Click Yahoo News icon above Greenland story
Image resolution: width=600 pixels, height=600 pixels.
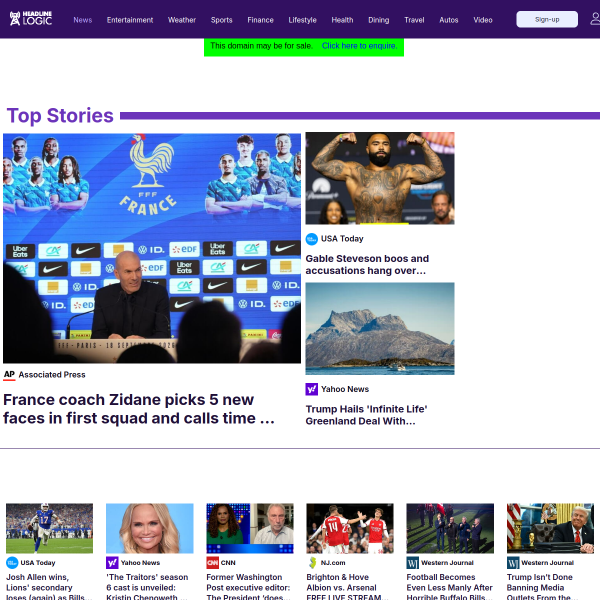coord(311,389)
